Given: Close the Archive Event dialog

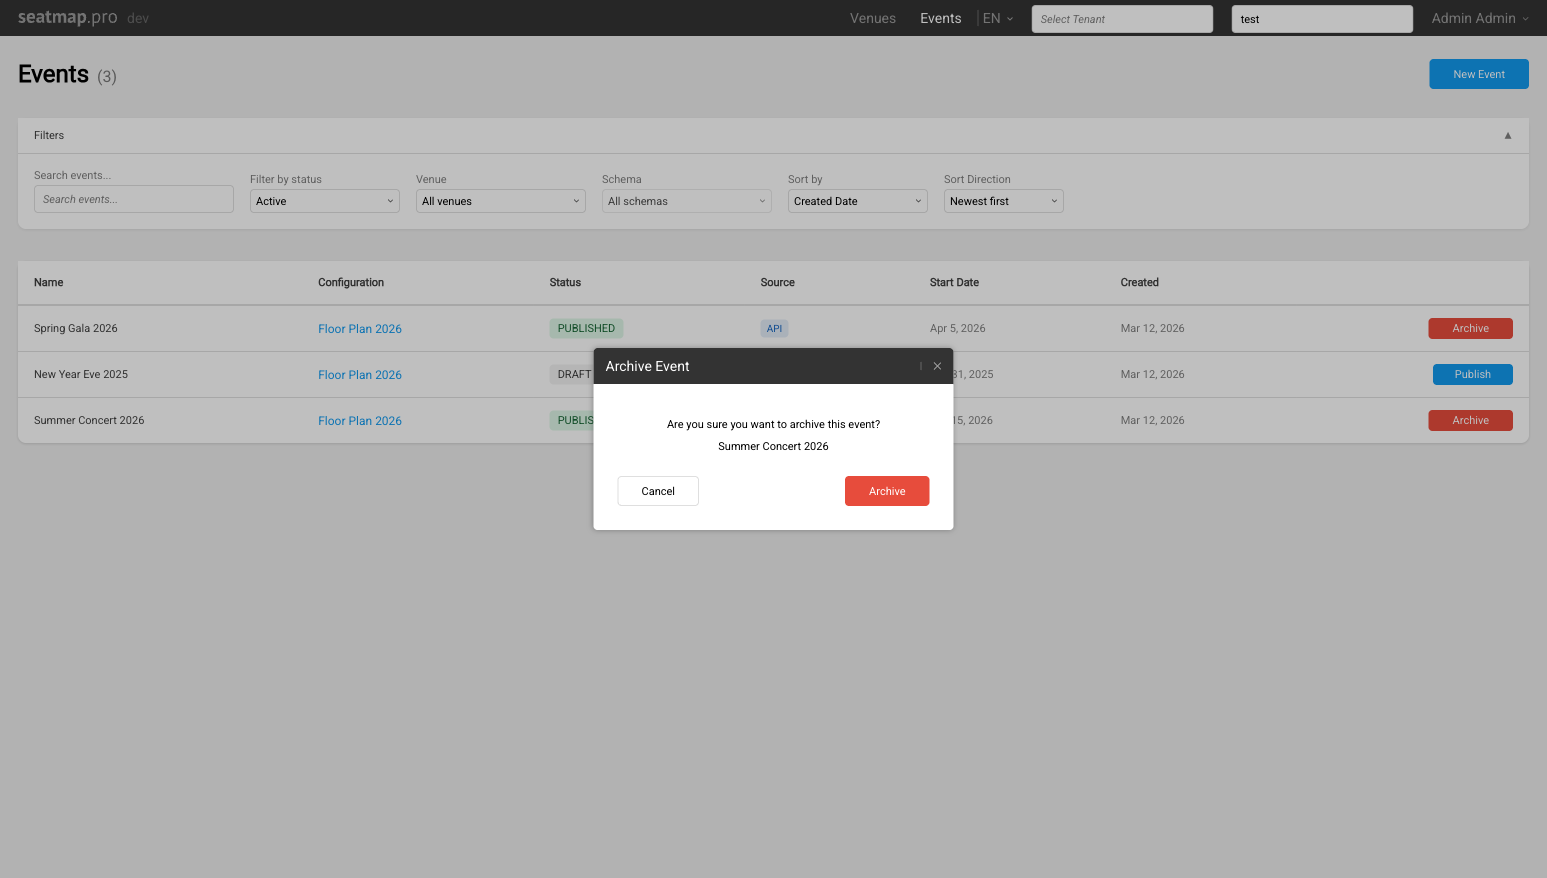Looking at the screenshot, I should point(937,366).
